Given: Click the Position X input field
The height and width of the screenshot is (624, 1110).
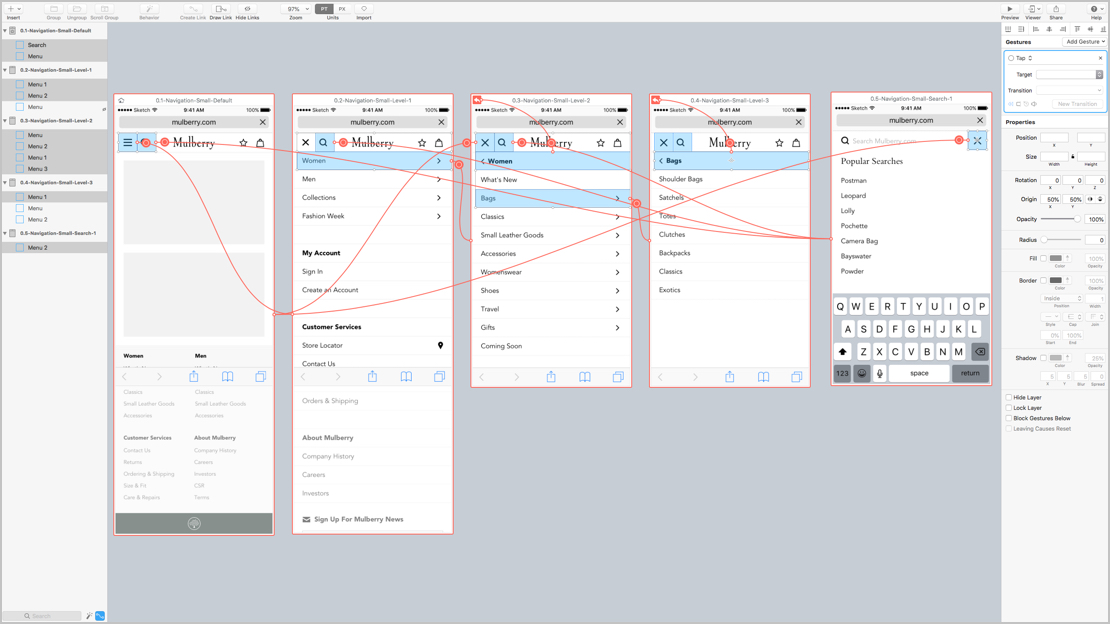Looking at the screenshot, I should coord(1053,137).
